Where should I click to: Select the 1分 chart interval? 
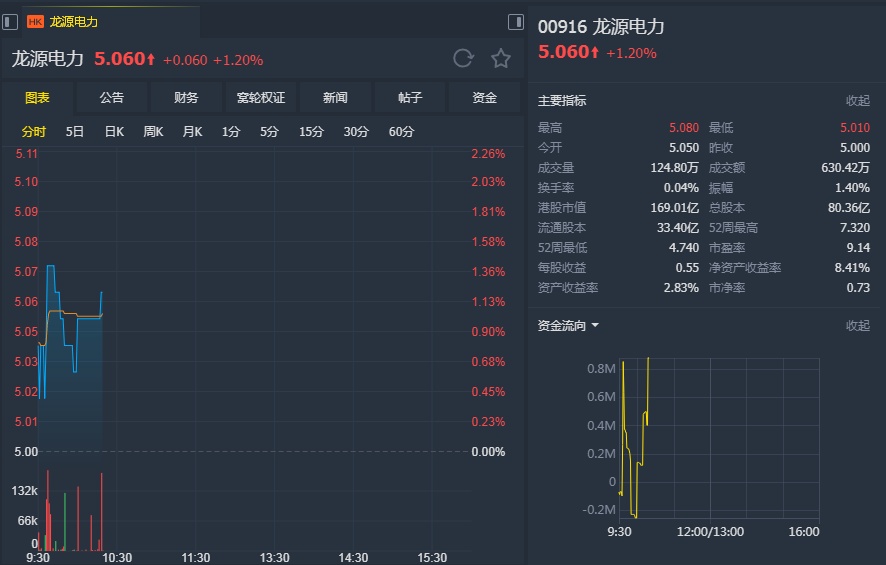click(231, 132)
